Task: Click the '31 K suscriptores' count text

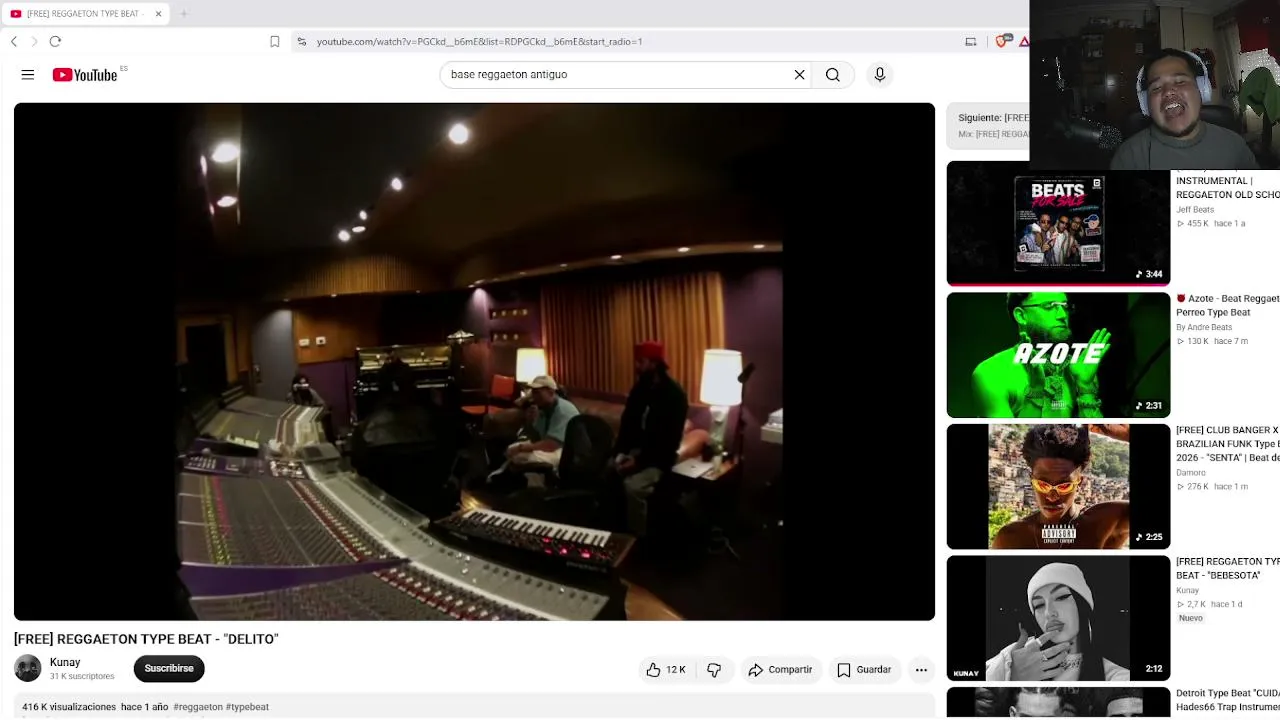Action: (82, 677)
